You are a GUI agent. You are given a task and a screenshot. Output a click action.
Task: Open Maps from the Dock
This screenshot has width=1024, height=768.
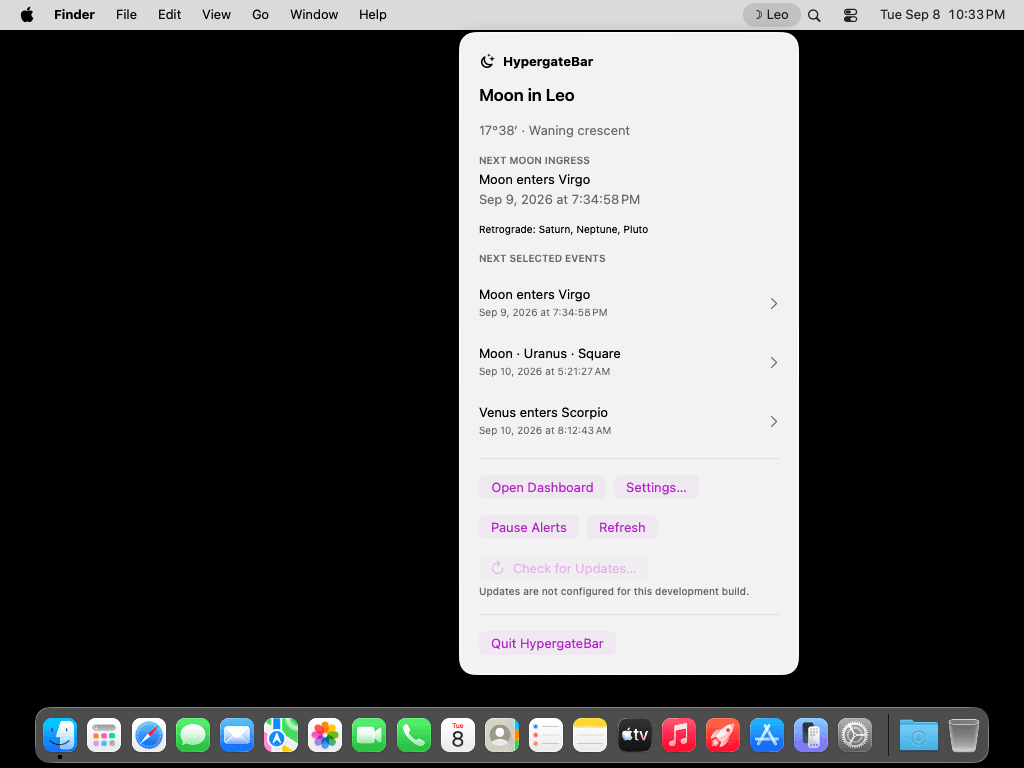(281, 735)
